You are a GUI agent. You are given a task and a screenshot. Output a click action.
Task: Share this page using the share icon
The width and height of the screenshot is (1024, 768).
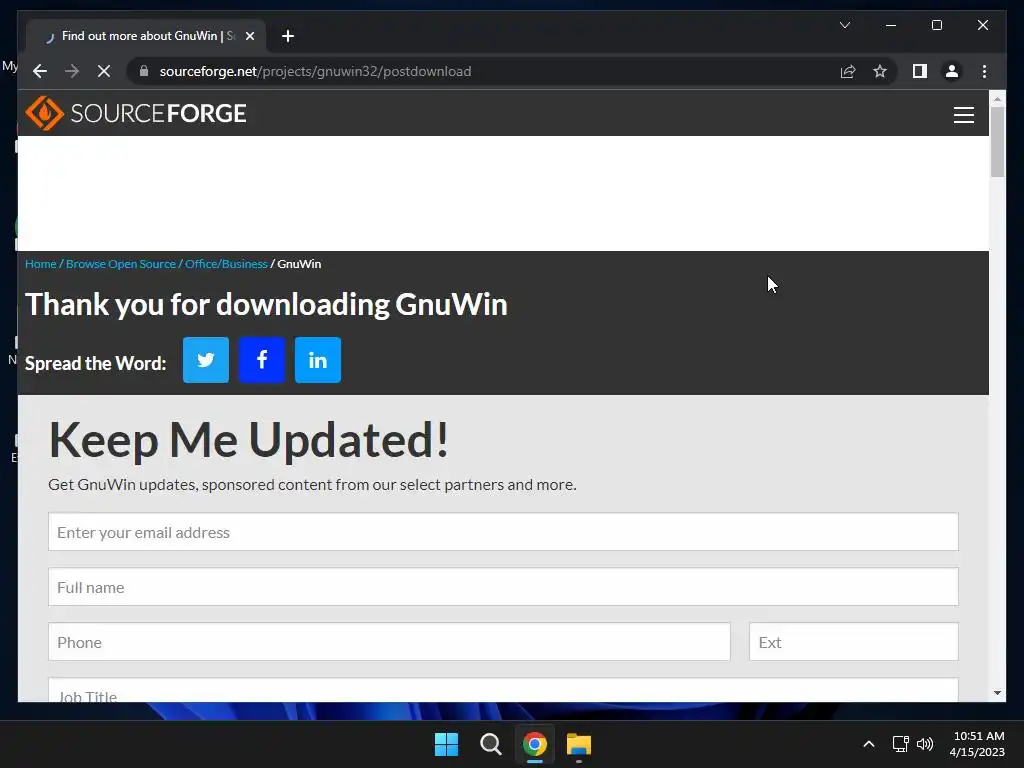(x=848, y=71)
